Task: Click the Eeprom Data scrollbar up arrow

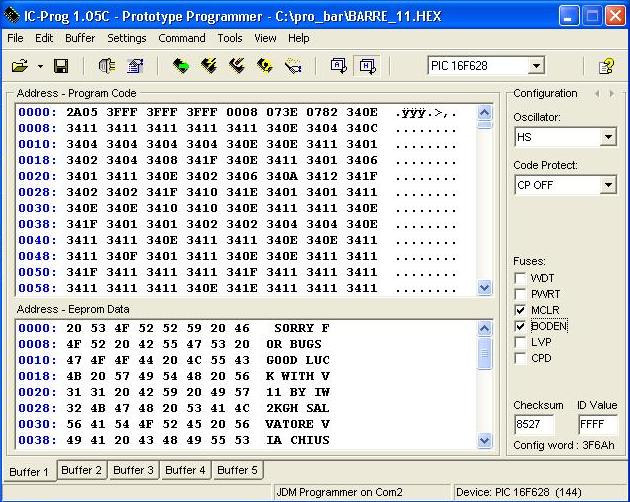Action: click(x=485, y=329)
